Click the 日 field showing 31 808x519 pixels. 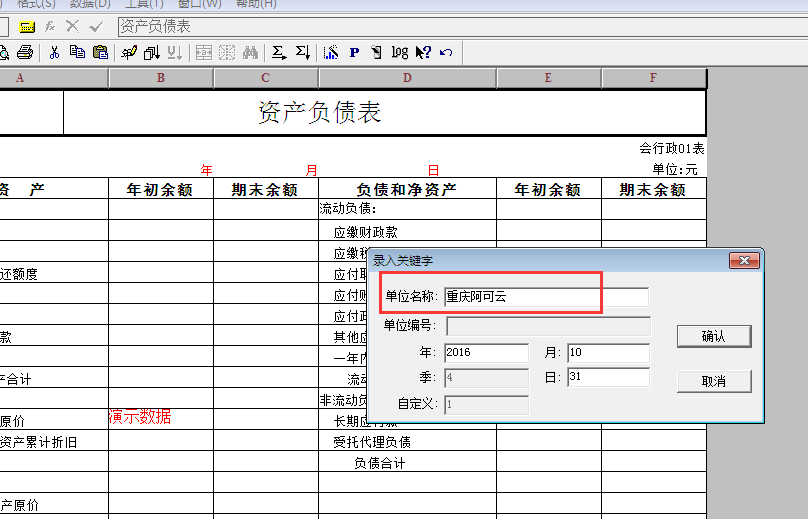click(608, 377)
